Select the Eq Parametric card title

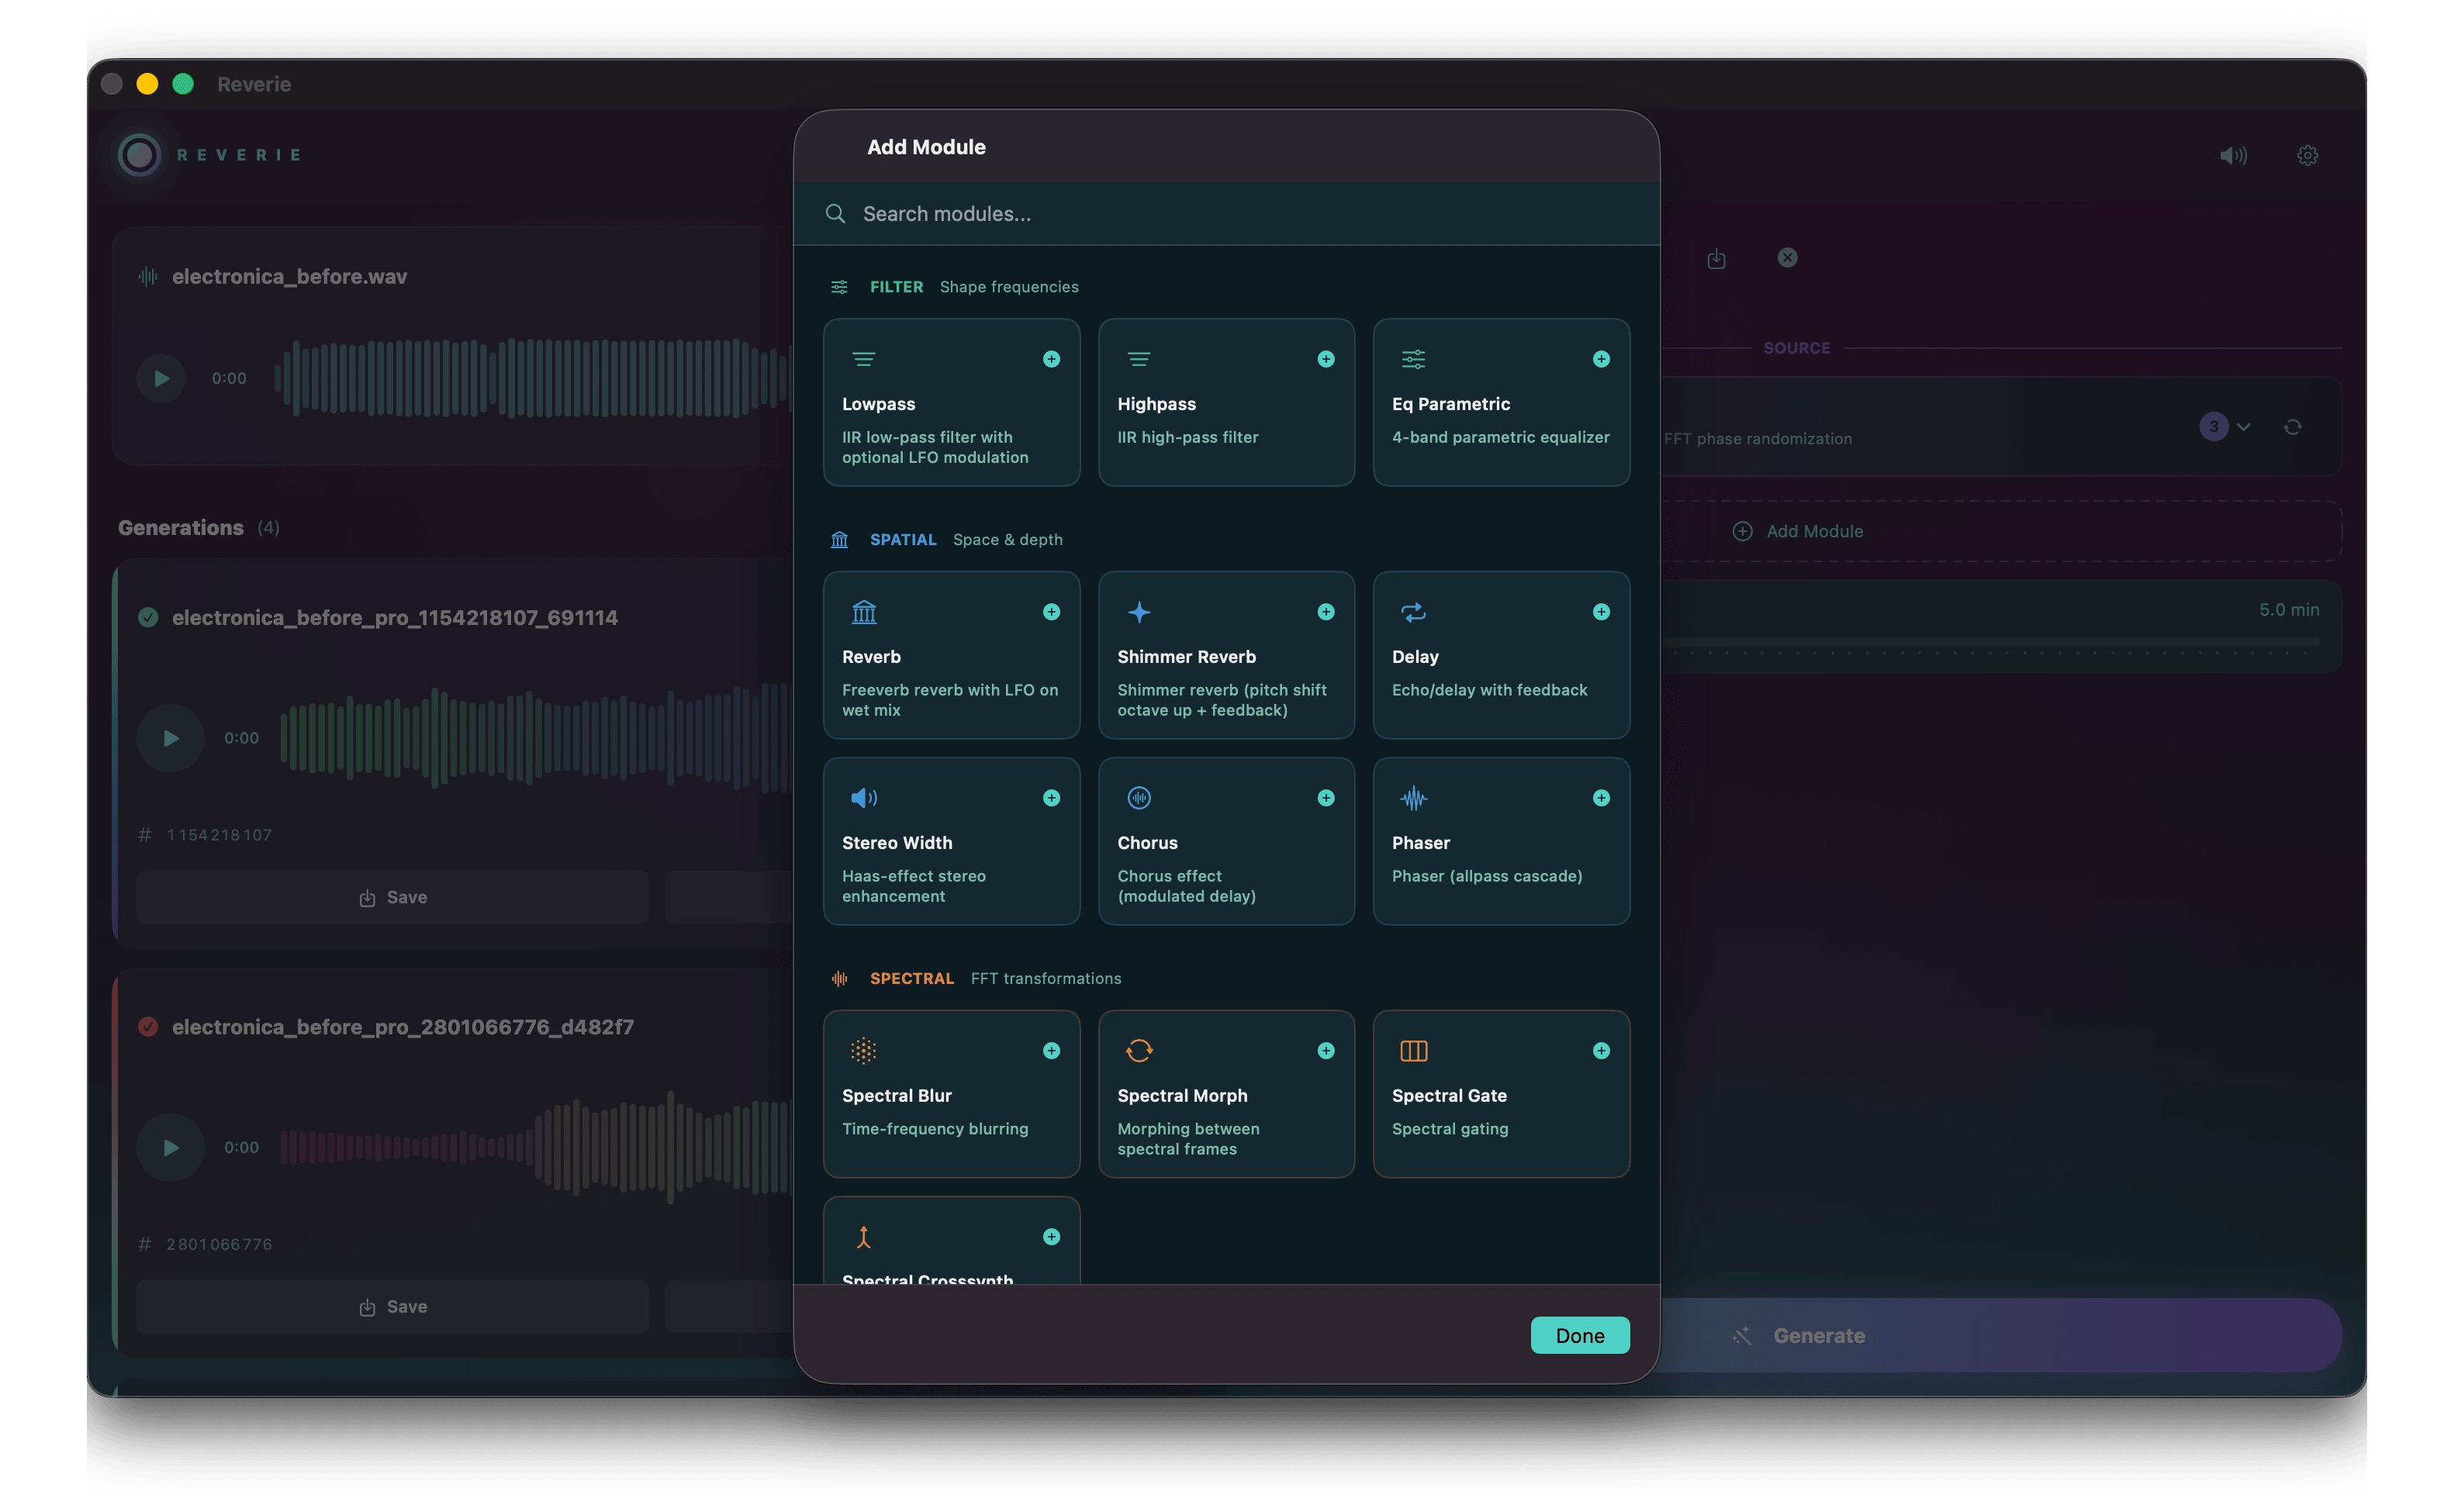(1451, 404)
